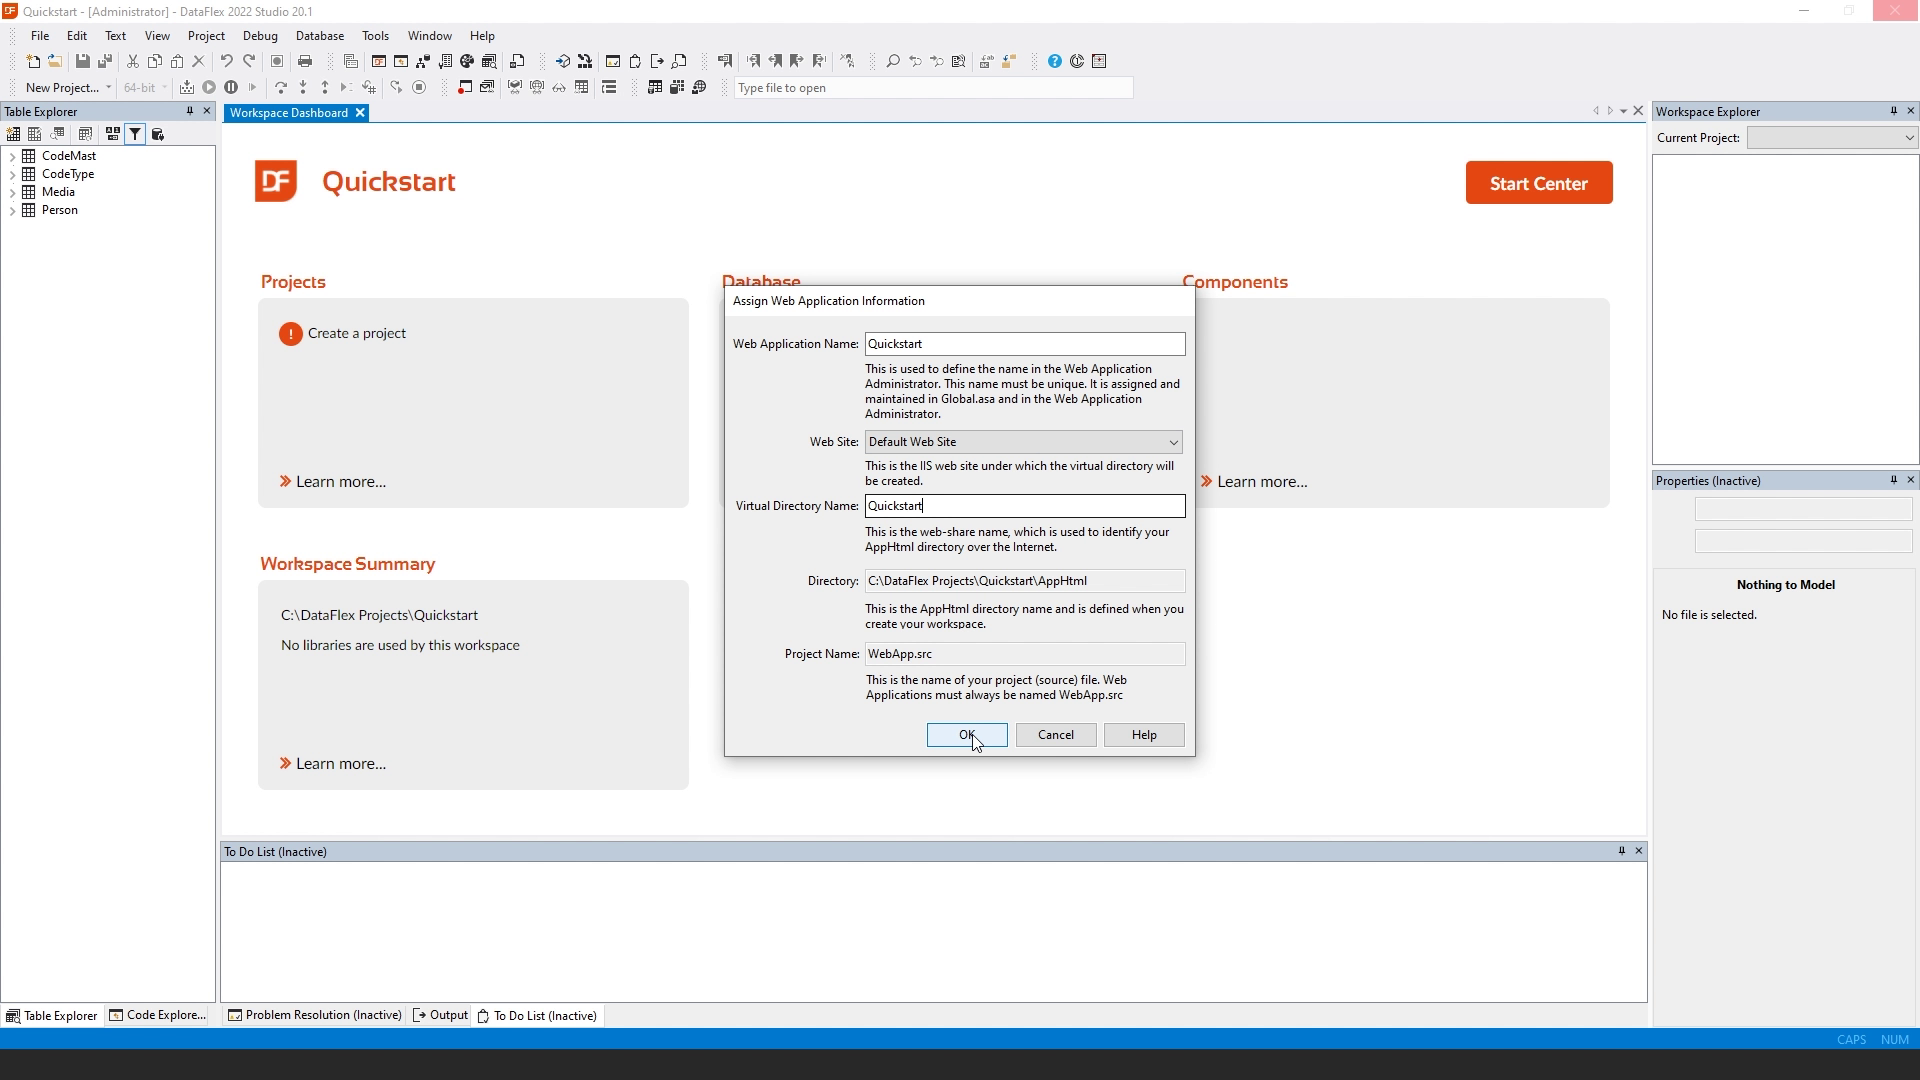Open the New Project dropdown arrow
The width and height of the screenshot is (1920, 1080).
click(108, 87)
